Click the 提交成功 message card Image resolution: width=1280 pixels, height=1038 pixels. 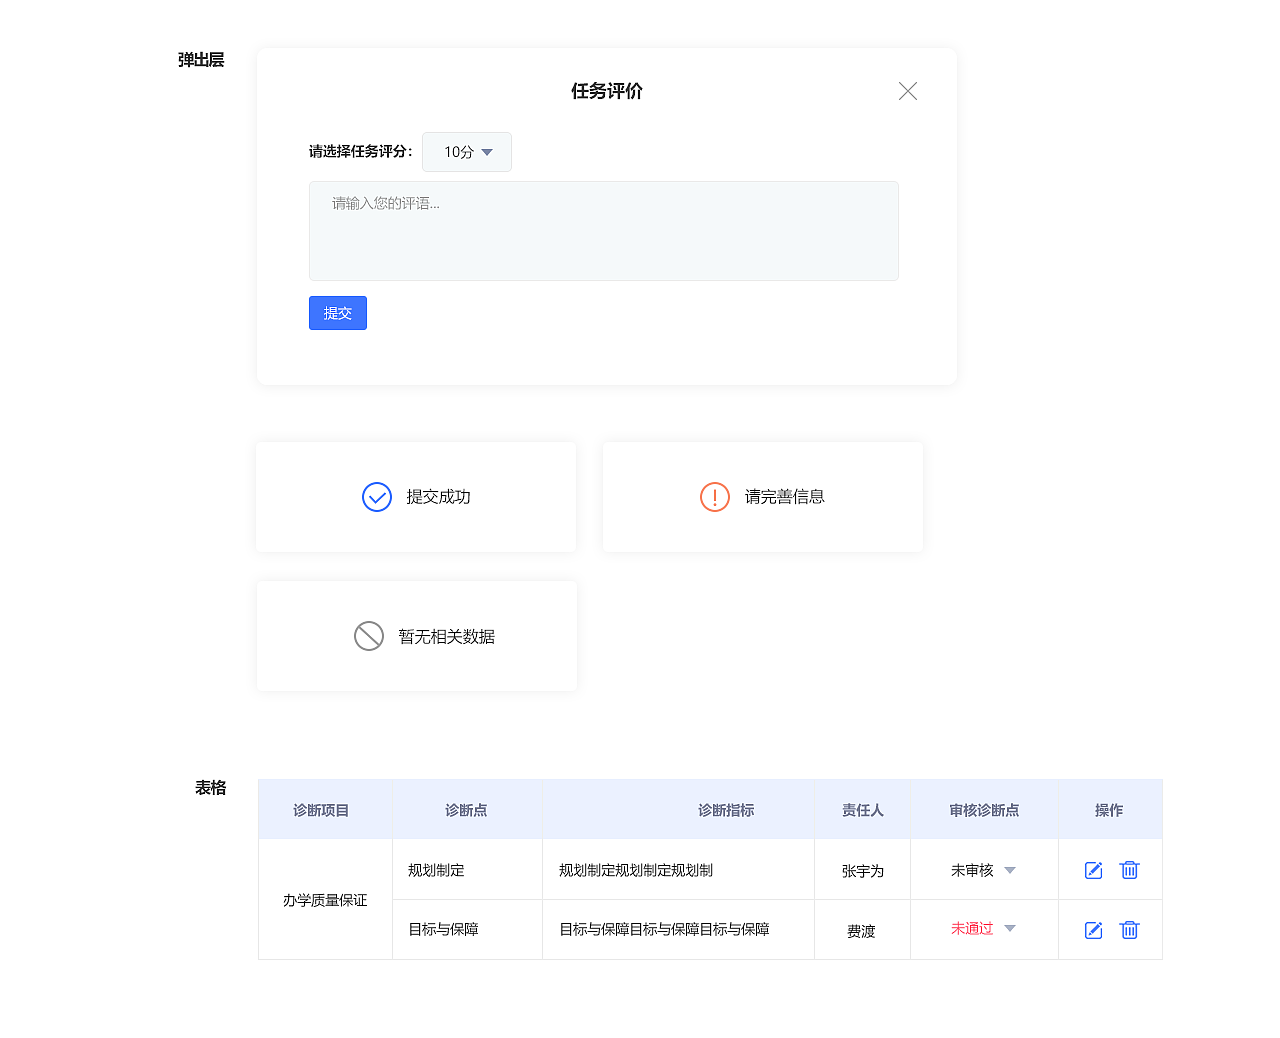416,496
